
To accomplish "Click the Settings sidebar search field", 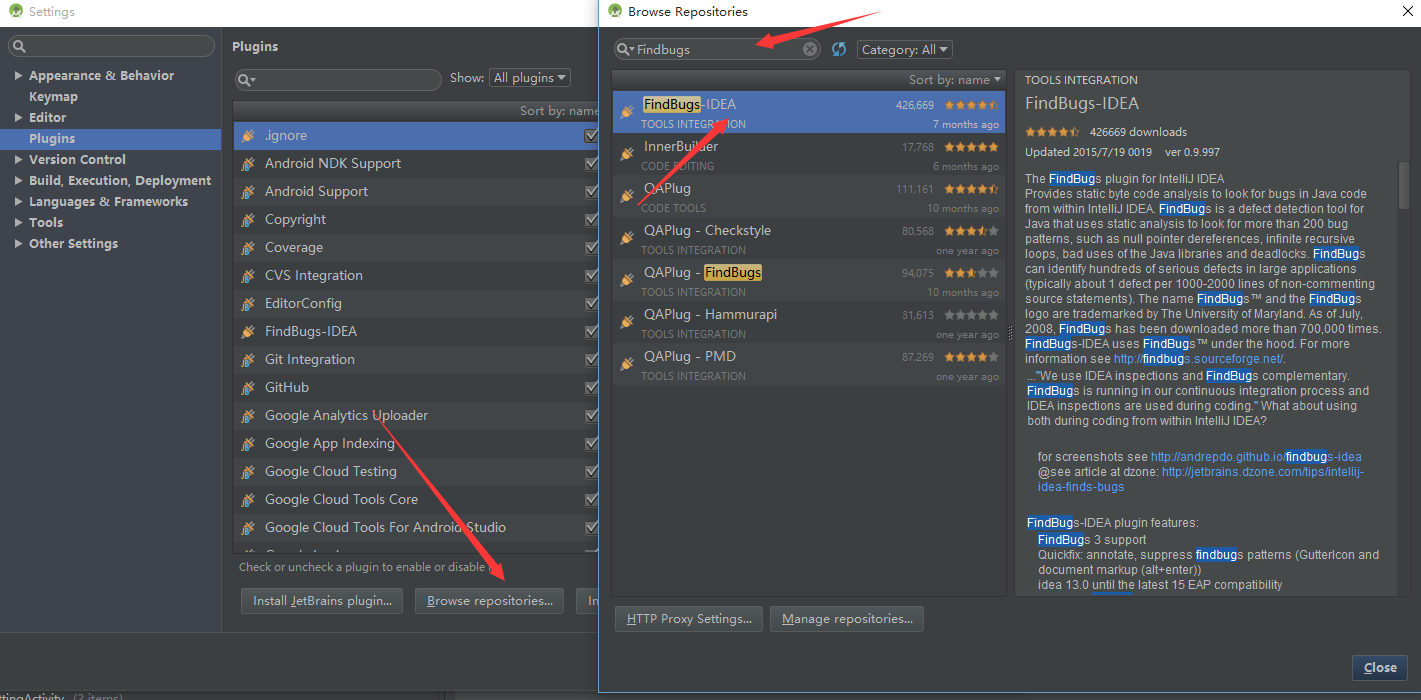I will pyautogui.click(x=111, y=46).
